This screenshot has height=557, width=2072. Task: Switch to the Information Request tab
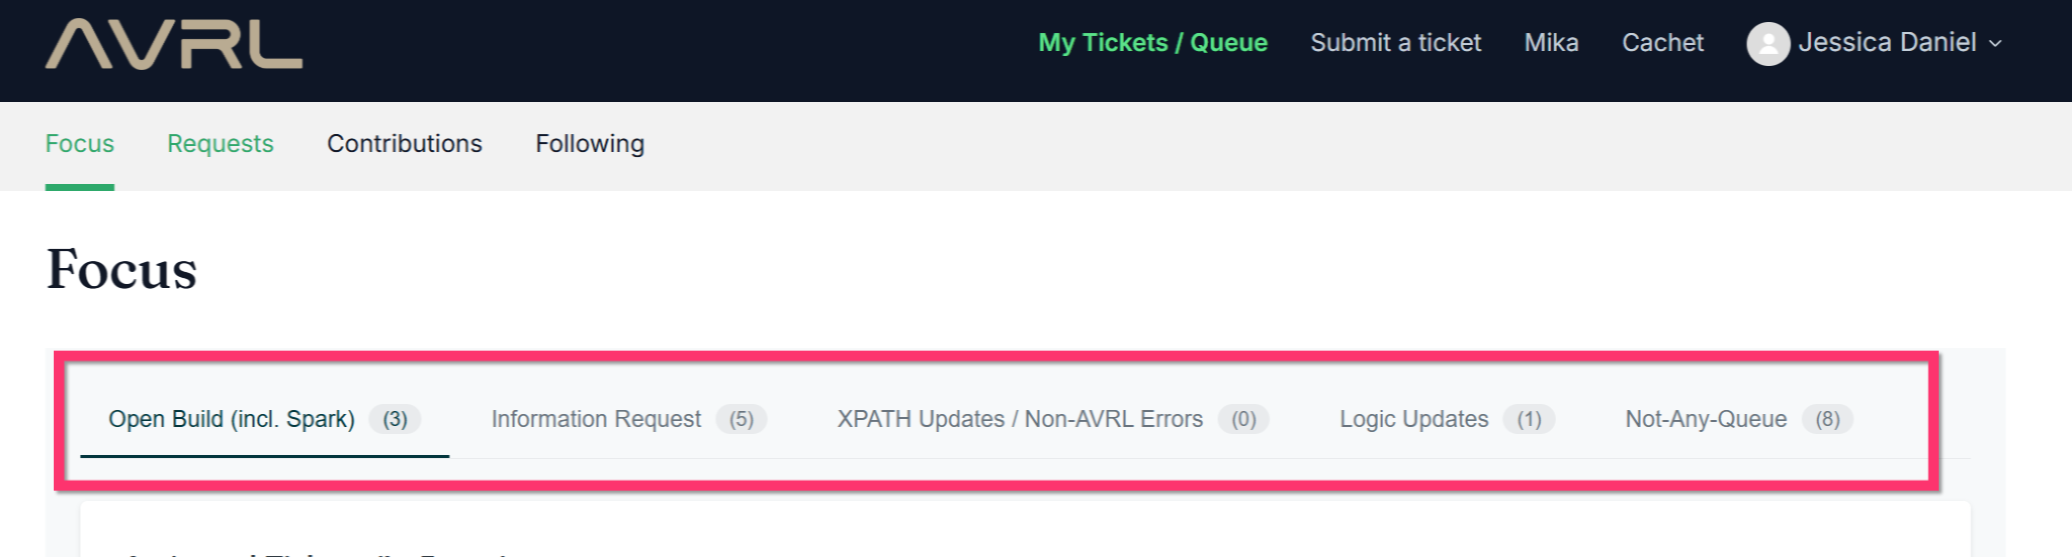tap(629, 419)
